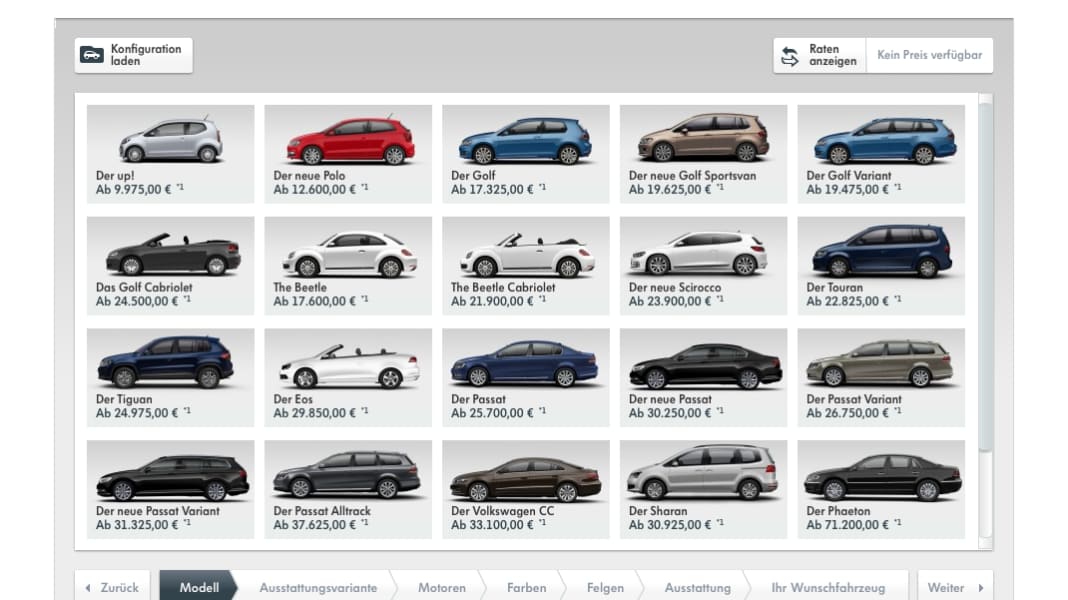The width and height of the screenshot is (1068, 600).
Task: Click the Kein Preis verfügbar field
Action: tap(929, 55)
